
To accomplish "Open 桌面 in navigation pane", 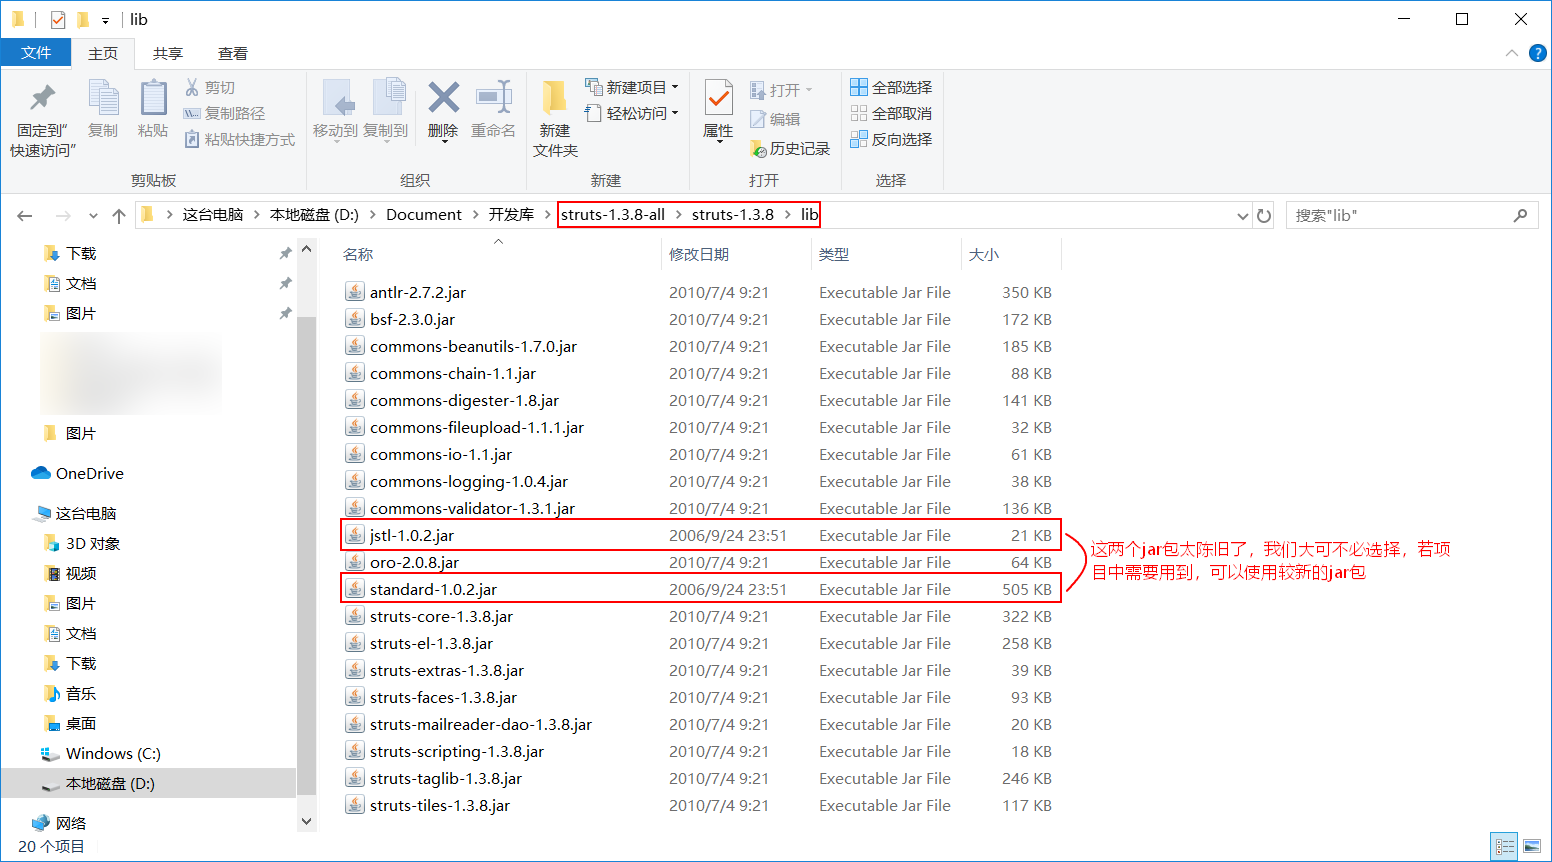I will (x=71, y=724).
